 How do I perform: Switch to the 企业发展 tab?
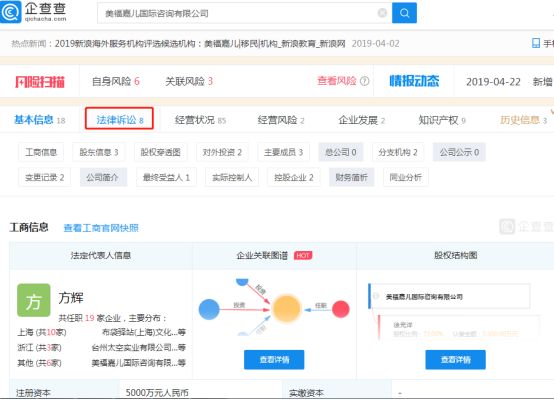pyautogui.click(x=361, y=120)
